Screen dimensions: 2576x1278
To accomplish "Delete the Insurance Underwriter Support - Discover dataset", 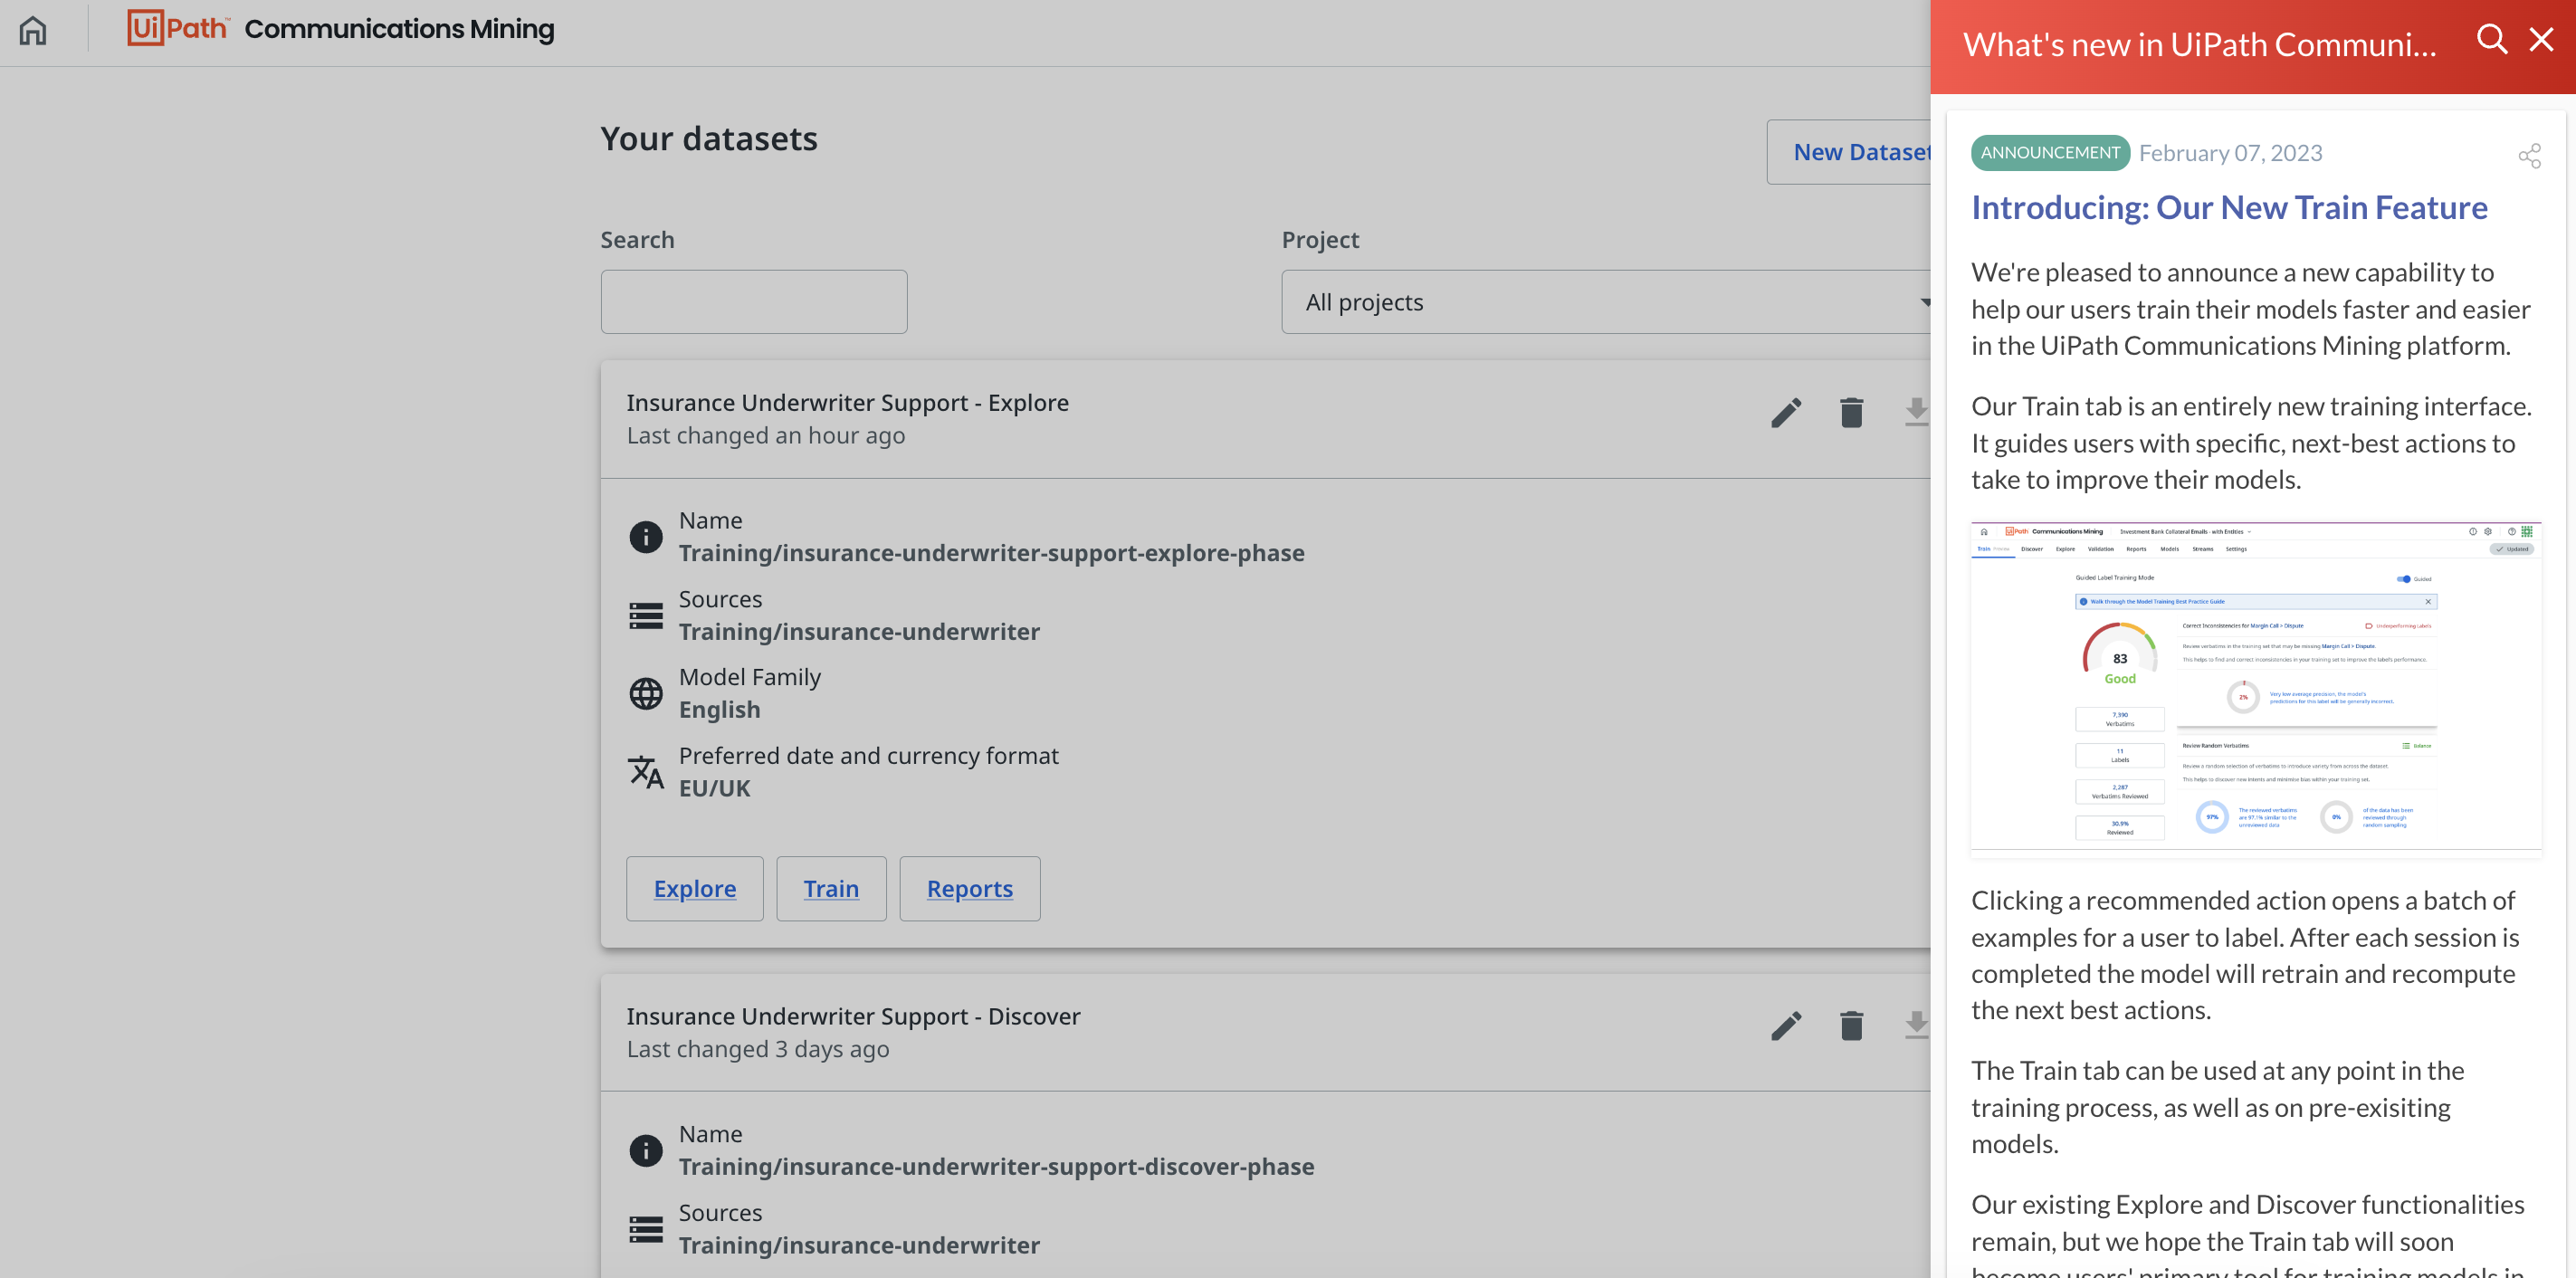I will [x=1851, y=1026].
